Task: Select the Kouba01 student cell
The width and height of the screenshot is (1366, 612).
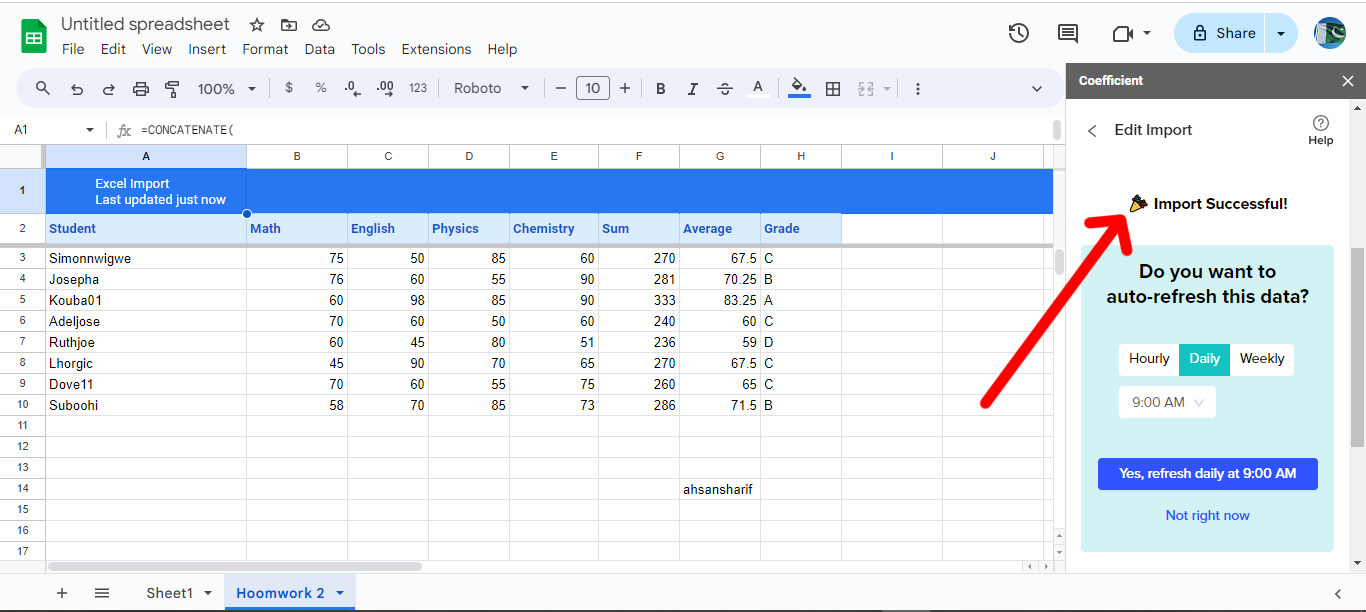Action: coord(146,300)
